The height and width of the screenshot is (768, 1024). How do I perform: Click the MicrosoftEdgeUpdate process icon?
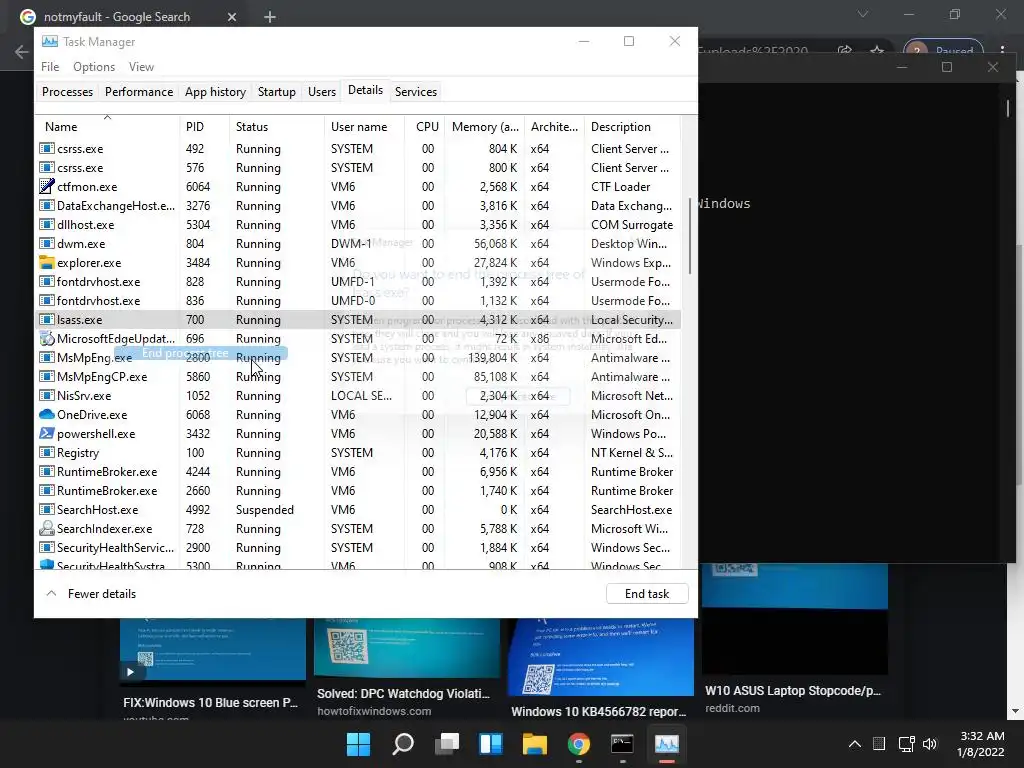point(46,338)
